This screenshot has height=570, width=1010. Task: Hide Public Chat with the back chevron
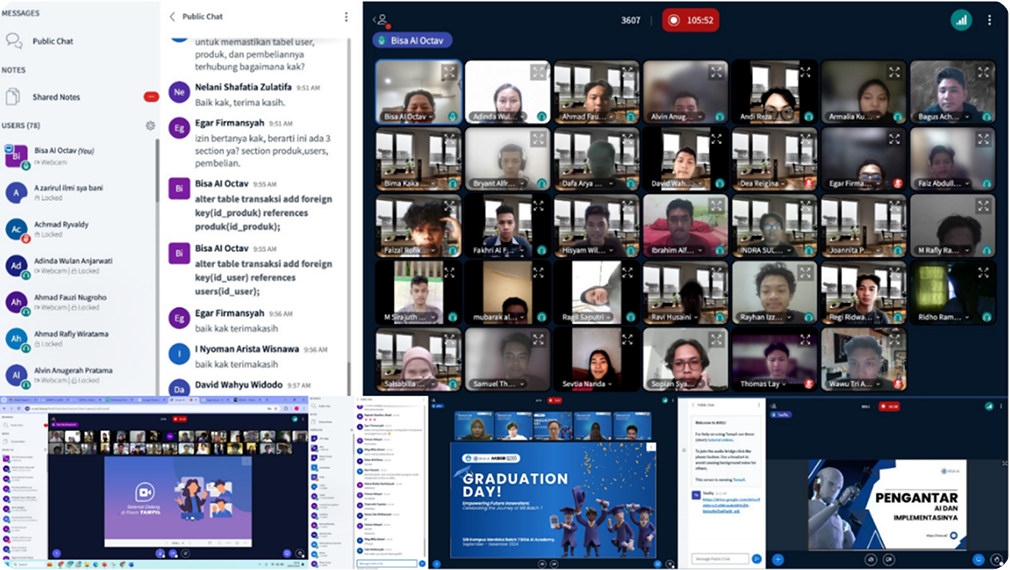(x=173, y=17)
